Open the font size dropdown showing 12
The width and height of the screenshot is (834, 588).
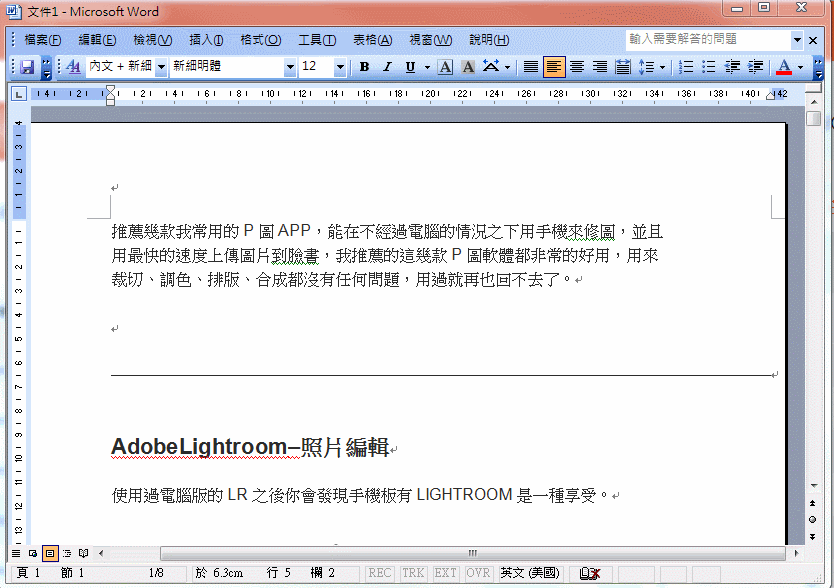tap(340, 67)
